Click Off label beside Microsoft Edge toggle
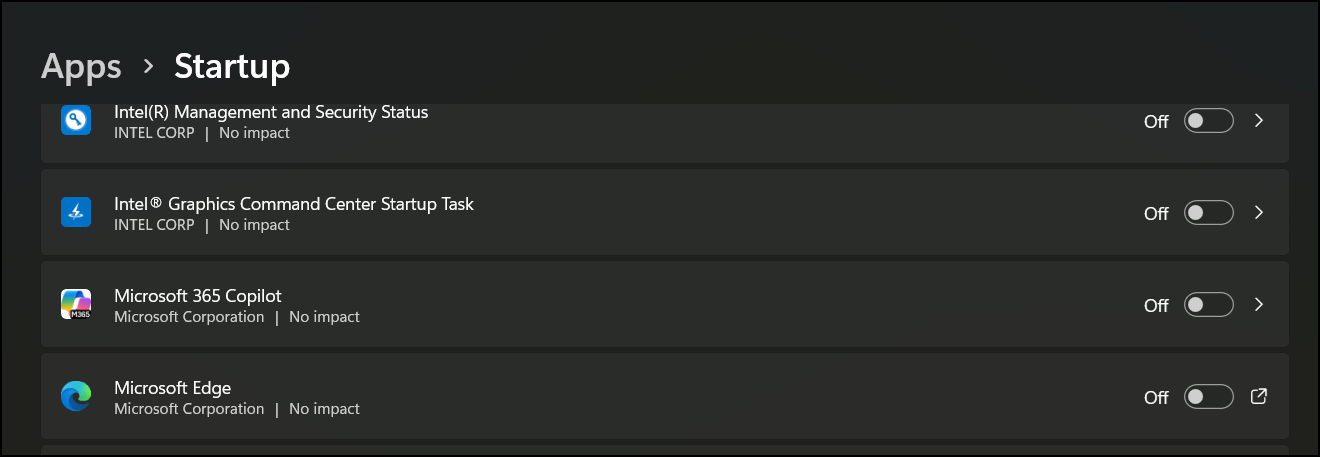This screenshot has width=1320, height=457. [1156, 397]
